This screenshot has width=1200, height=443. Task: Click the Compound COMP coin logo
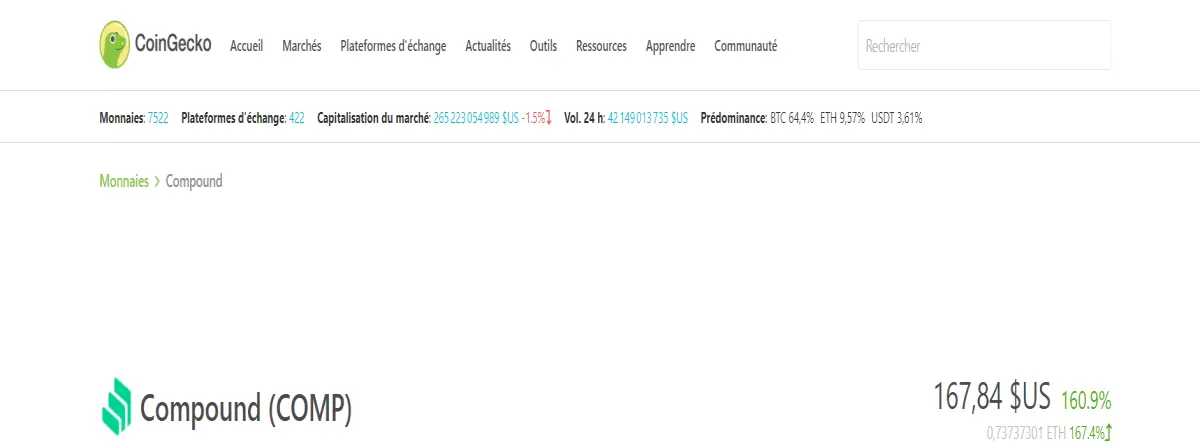[117, 407]
